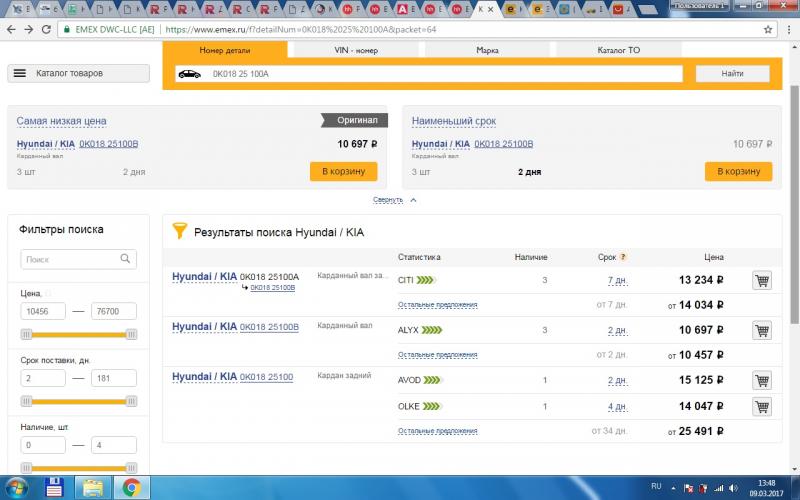Image resolution: width=800 pixels, height=500 pixels.
Task: Click the yellow funnel icon by the results title
Action: tap(180, 231)
